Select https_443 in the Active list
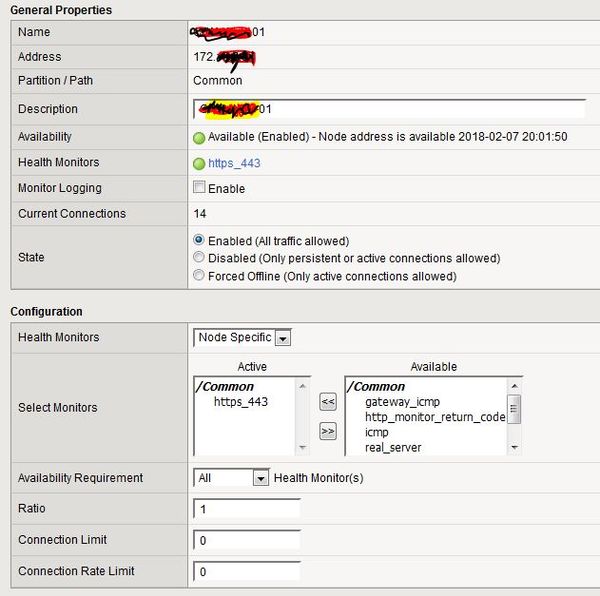Viewport: 600px width, 596px height. pyautogui.click(x=241, y=402)
